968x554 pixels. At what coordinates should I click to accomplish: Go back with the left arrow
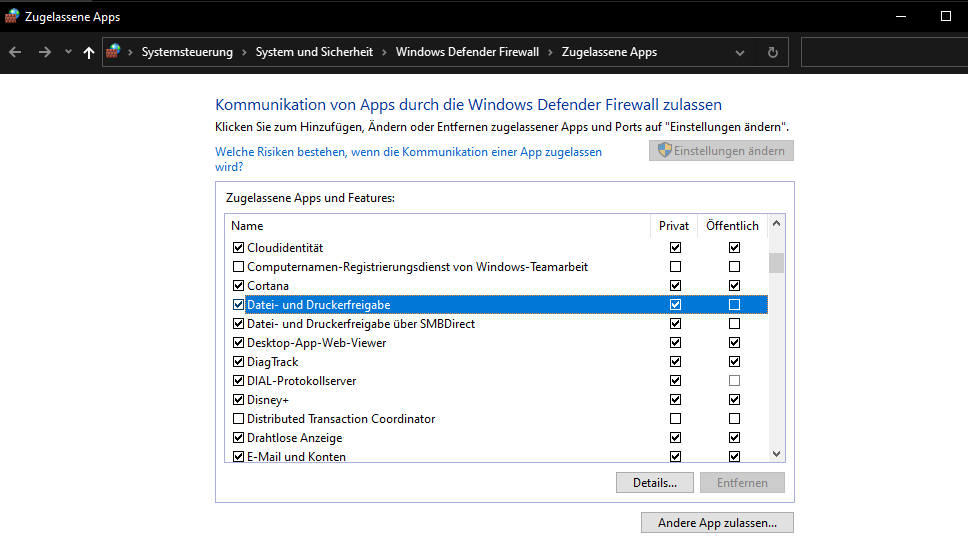pos(15,52)
